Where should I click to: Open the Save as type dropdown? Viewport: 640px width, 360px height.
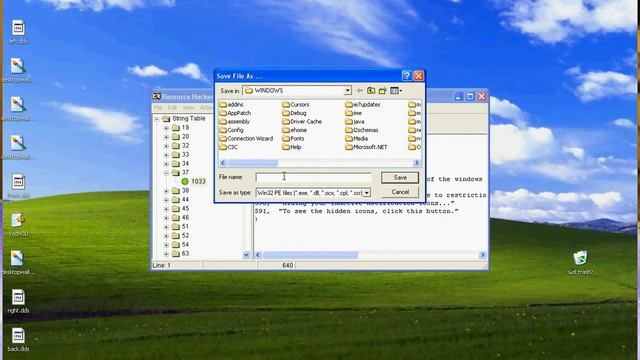coord(367,193)
